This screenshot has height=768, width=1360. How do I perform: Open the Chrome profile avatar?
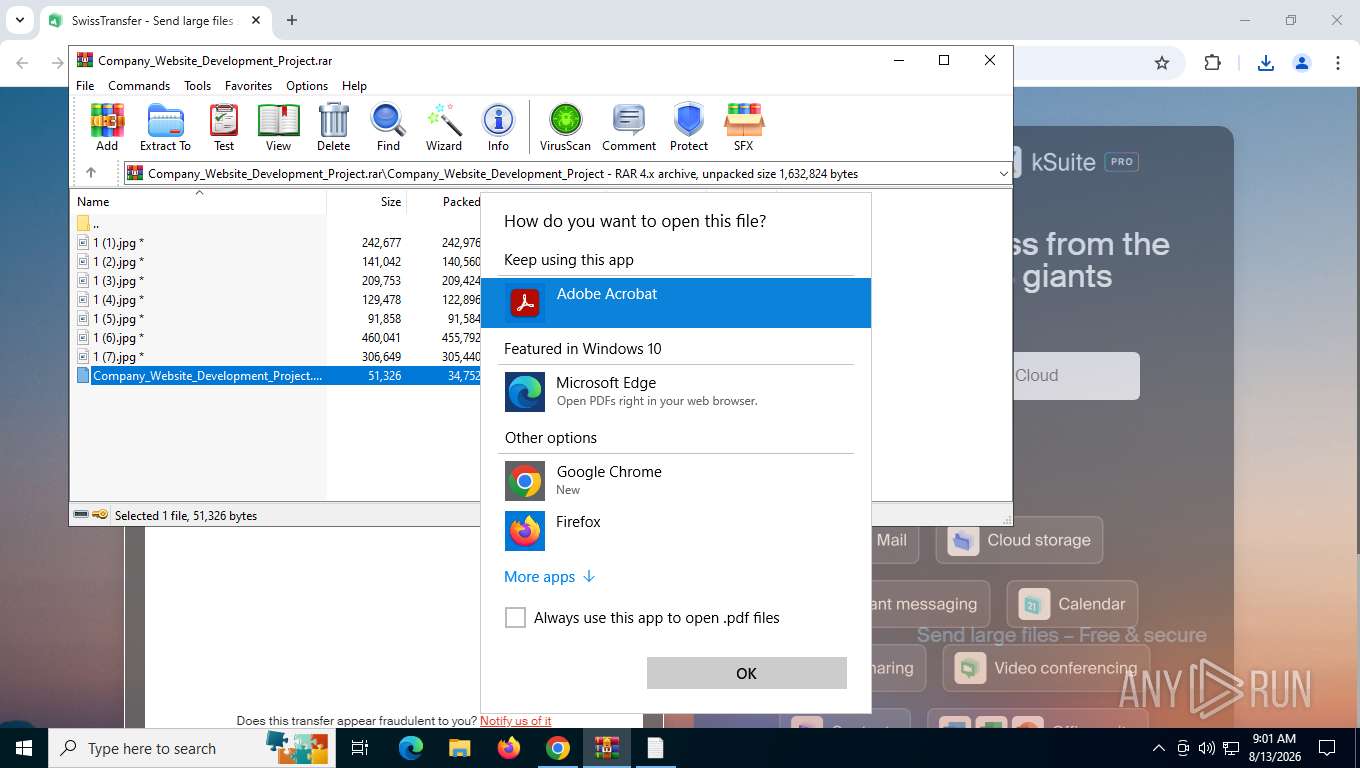(1302, 63)
